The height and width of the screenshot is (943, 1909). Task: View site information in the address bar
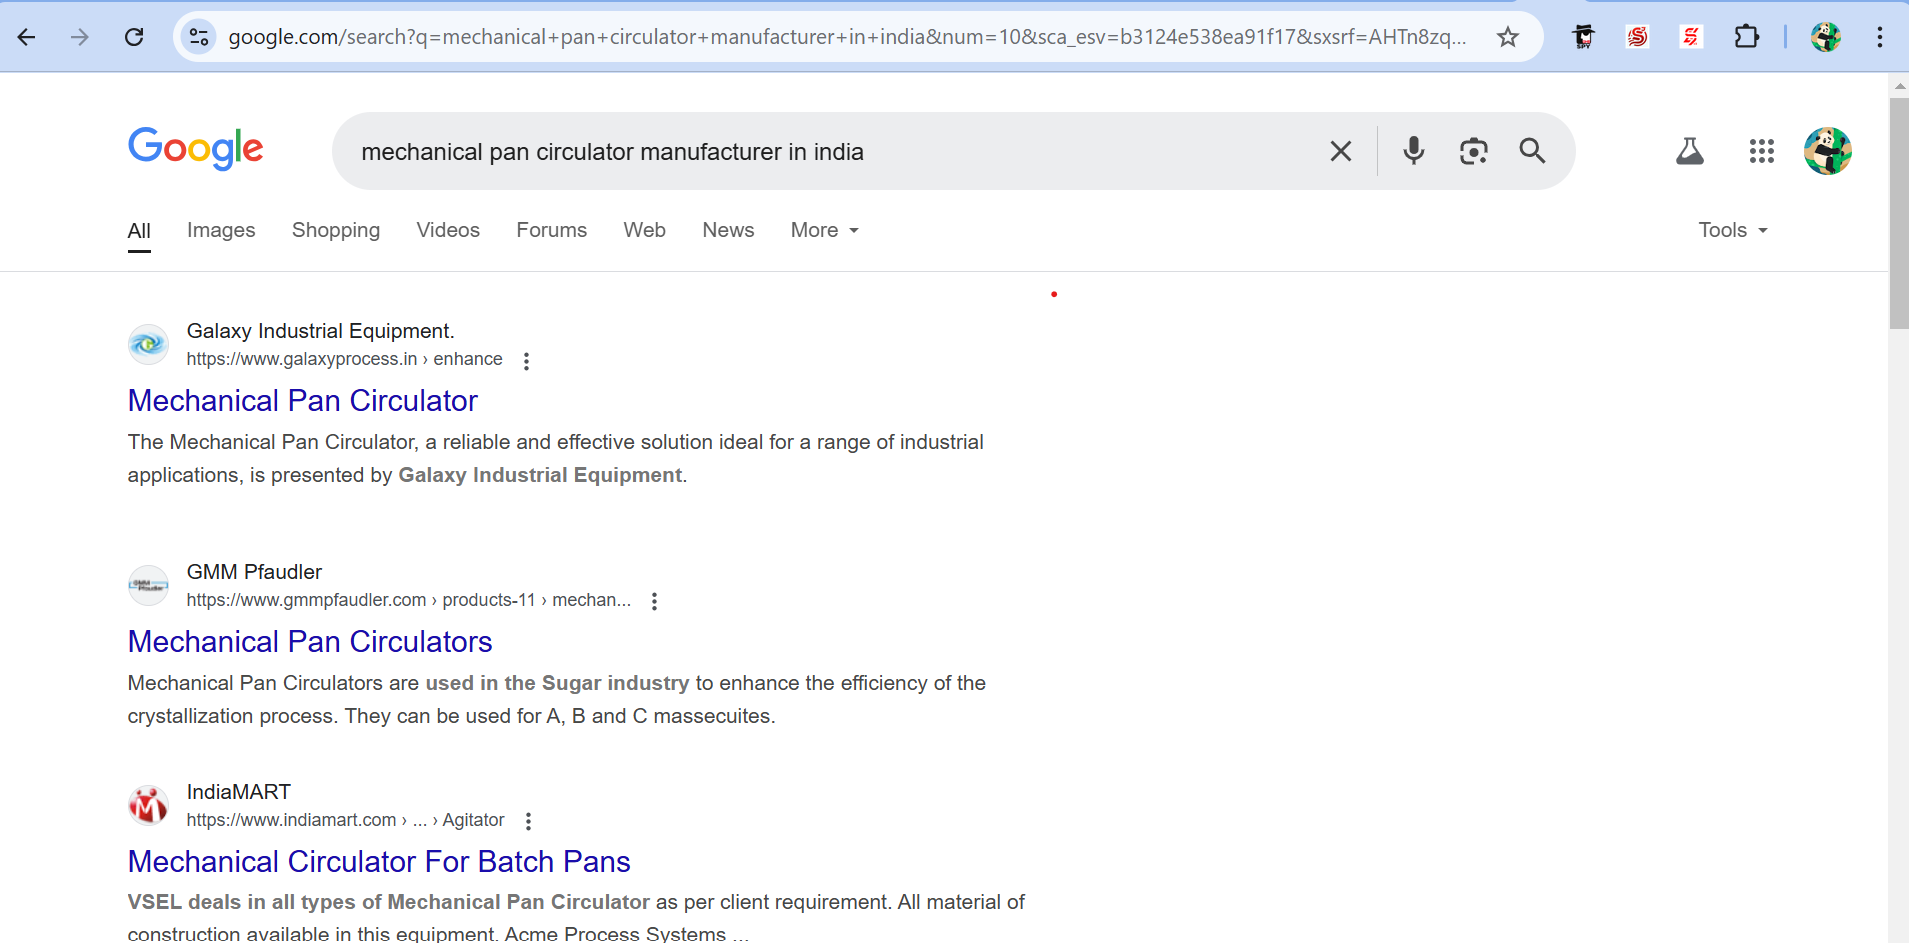[x=199, y=37]
